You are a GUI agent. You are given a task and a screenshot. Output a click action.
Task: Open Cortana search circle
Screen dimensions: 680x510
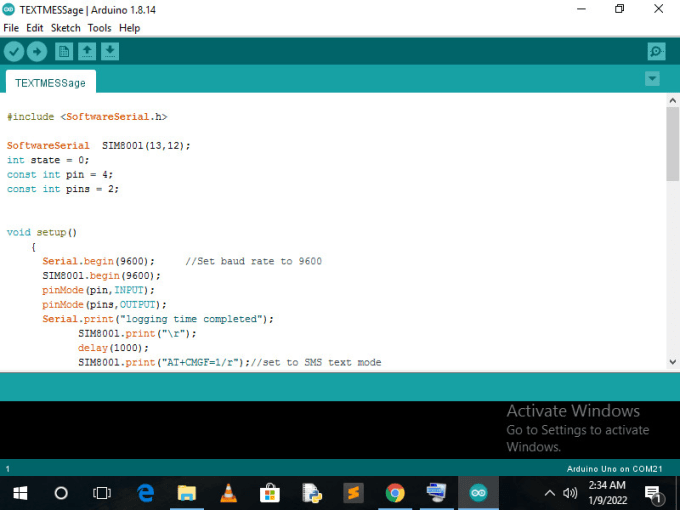(x=61, y=493)
